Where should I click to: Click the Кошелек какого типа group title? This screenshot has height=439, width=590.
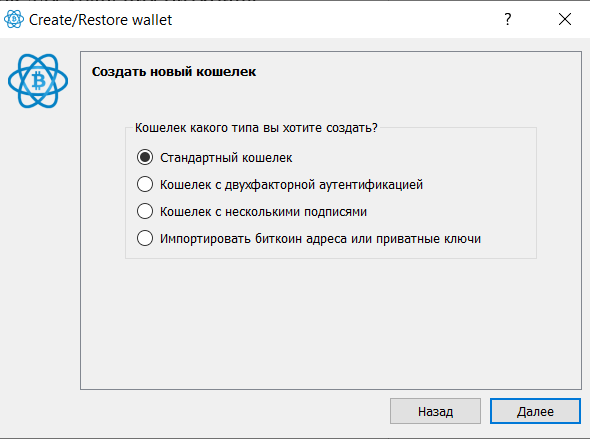point(256,128)
